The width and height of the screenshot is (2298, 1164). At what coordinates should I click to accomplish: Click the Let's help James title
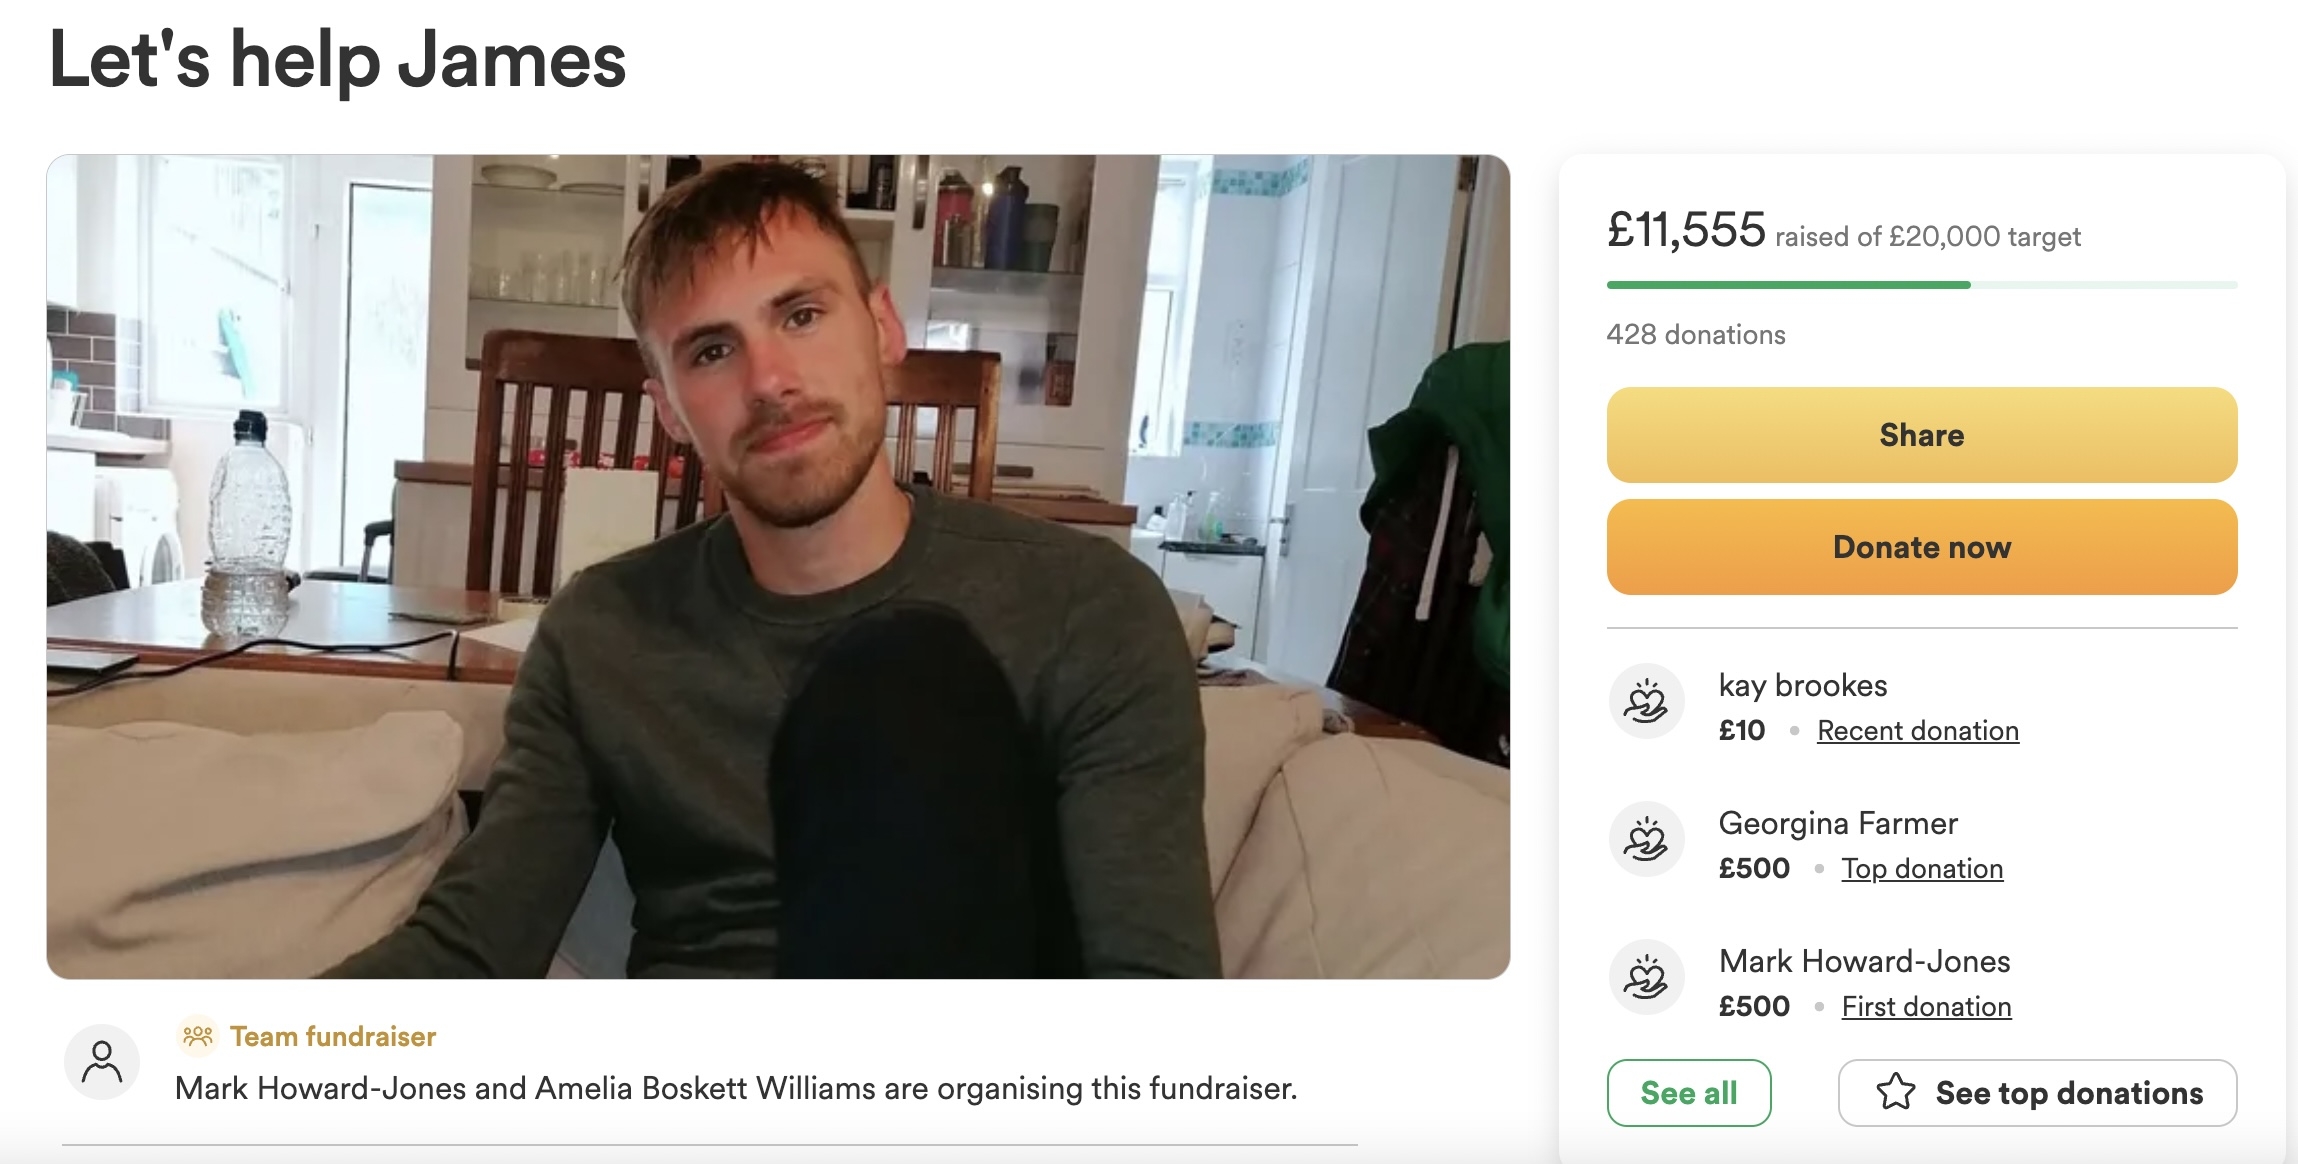click(x=337, y=60)
